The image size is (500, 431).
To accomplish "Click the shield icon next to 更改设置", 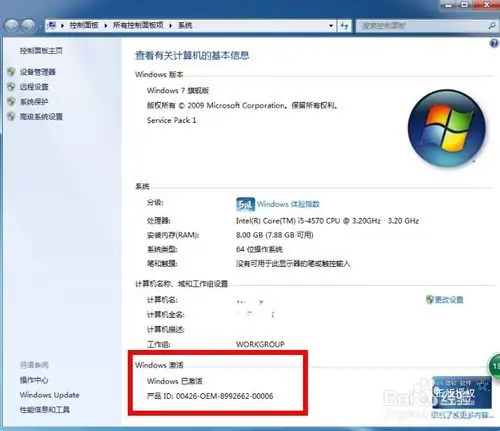I will [430, 299].
